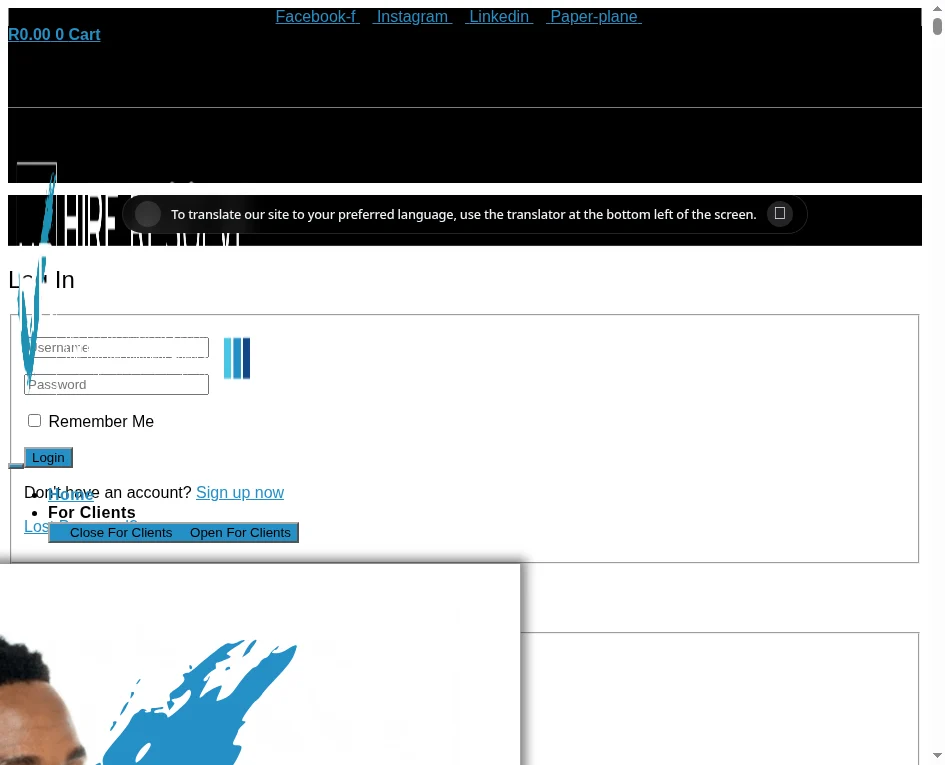Click the Paper-plane link

(x=594, y=16)
